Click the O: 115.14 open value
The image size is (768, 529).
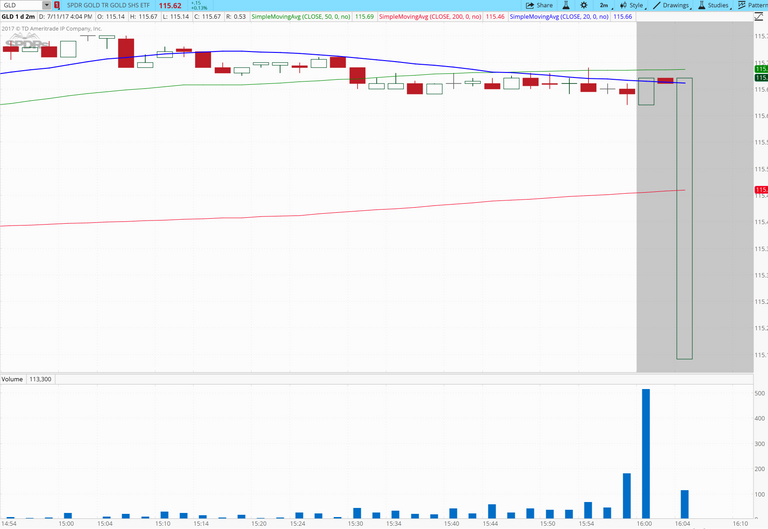[111, 17]
